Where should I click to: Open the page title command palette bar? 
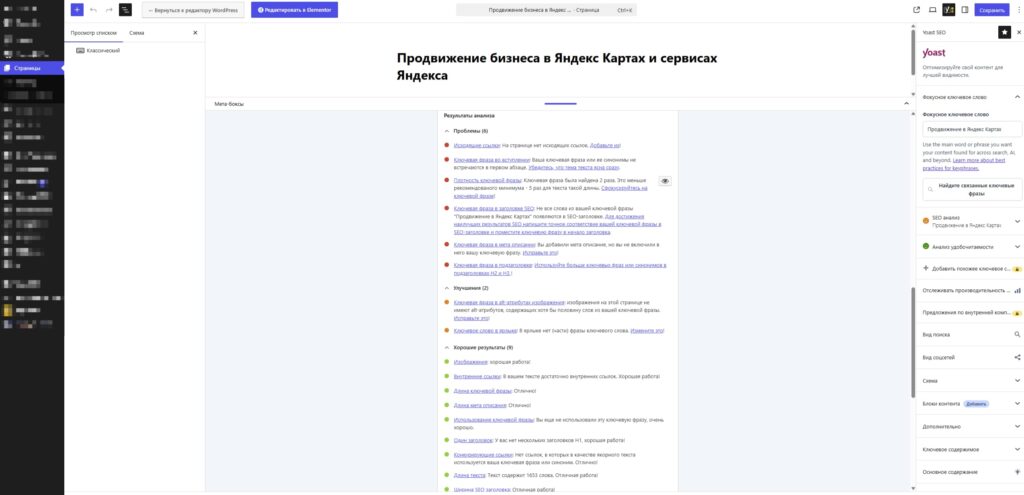click(546, 10)
